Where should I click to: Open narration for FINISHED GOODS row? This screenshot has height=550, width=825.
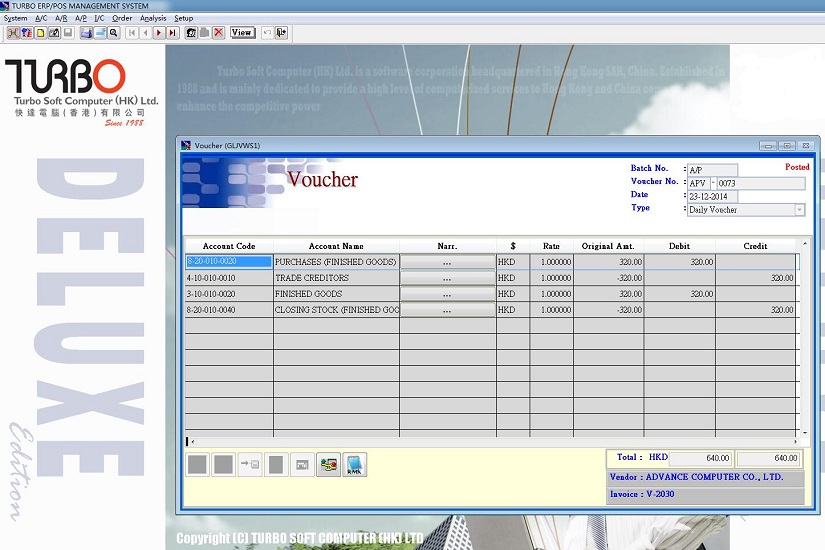pos(447,294)
